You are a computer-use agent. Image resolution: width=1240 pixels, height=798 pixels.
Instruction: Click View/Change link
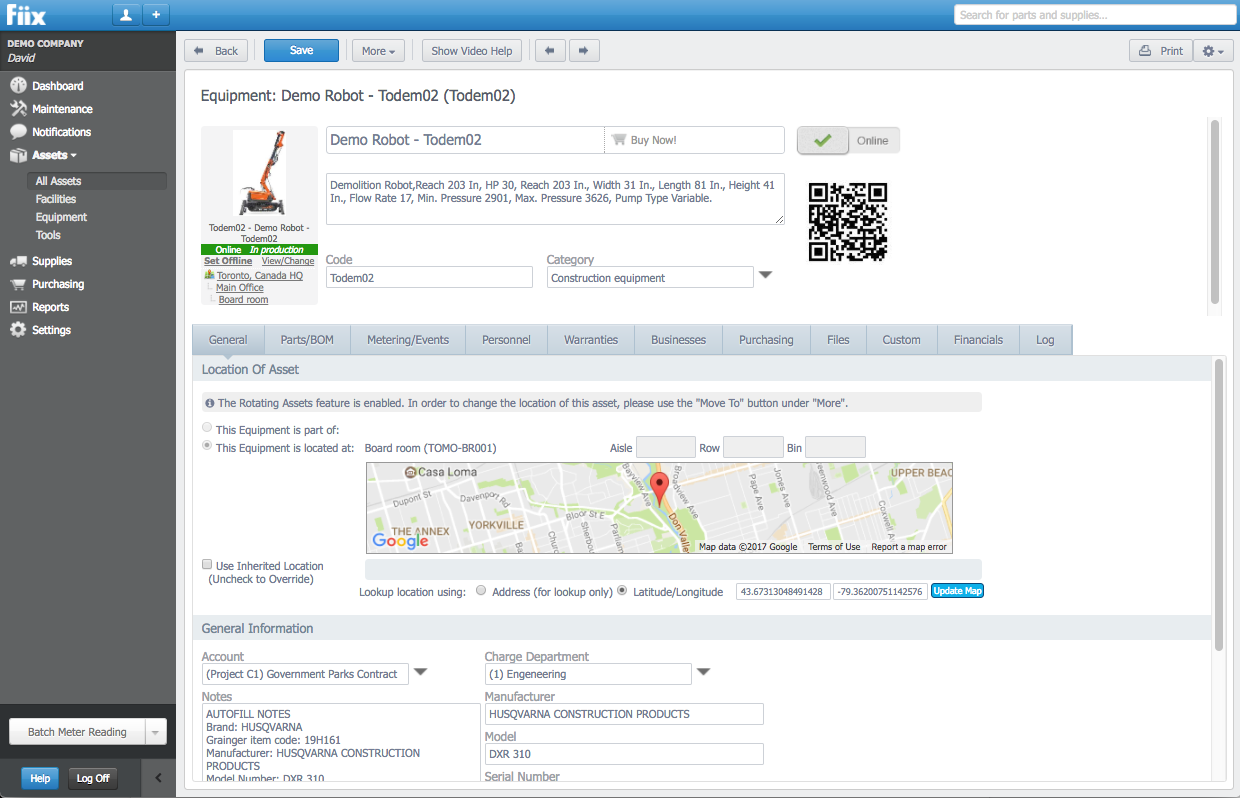coord(288,261)
